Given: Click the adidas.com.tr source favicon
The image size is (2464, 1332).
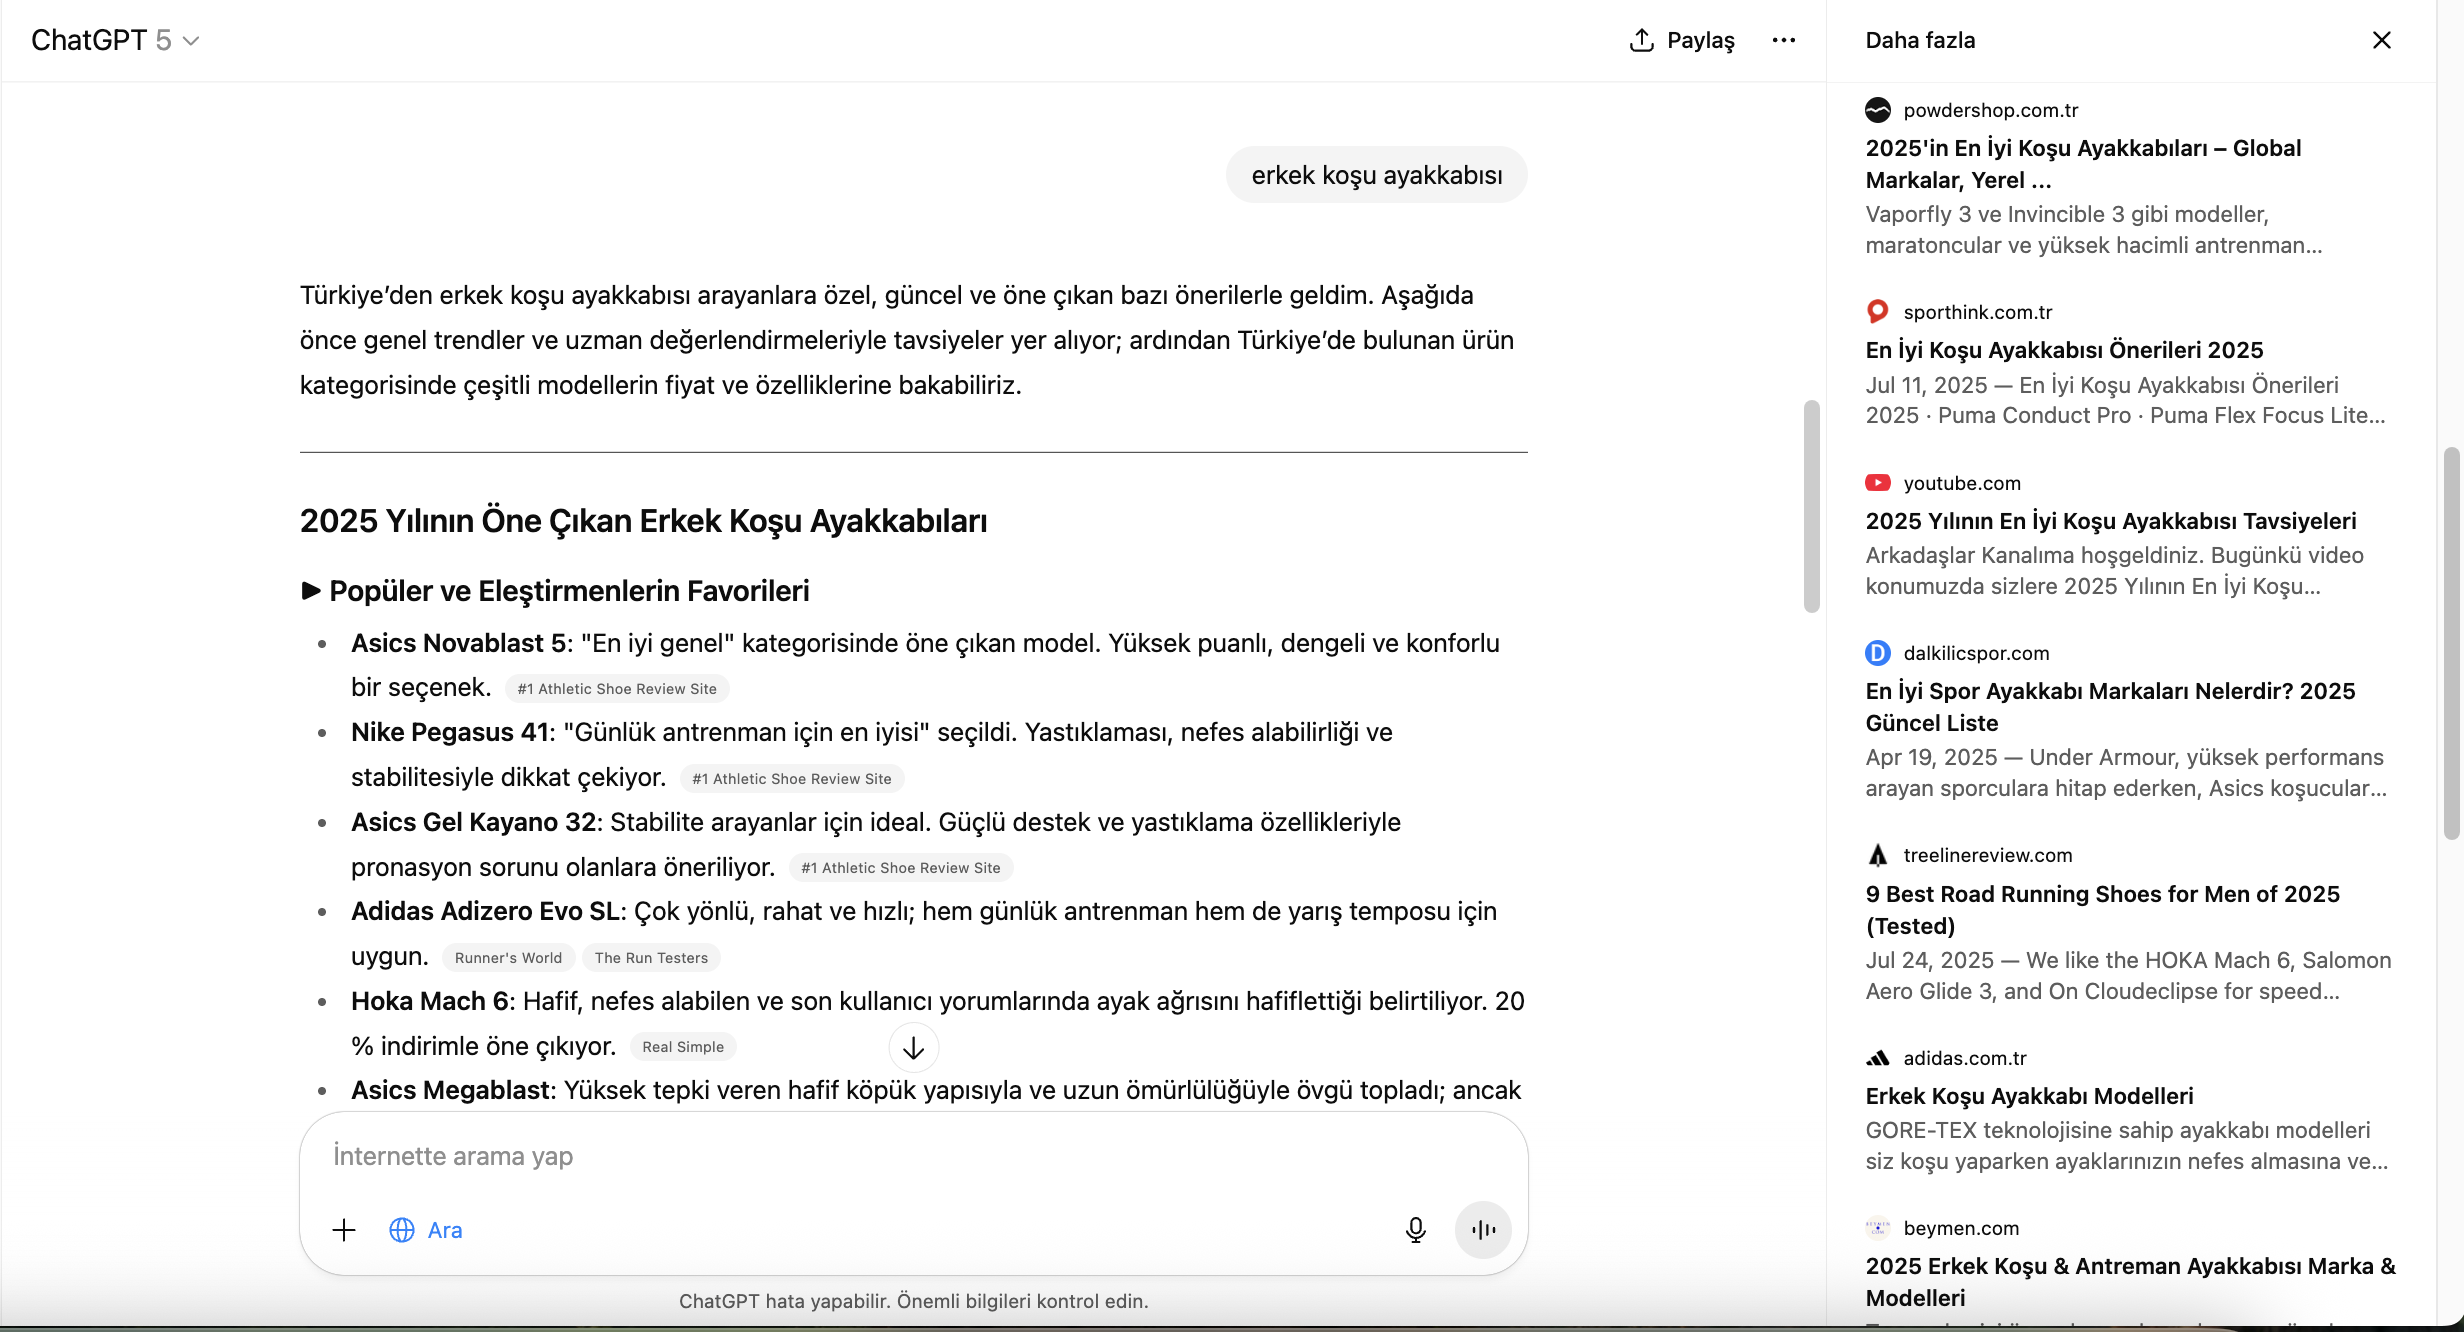Looking at the screenshot, I should [x=1878, y=1058].
